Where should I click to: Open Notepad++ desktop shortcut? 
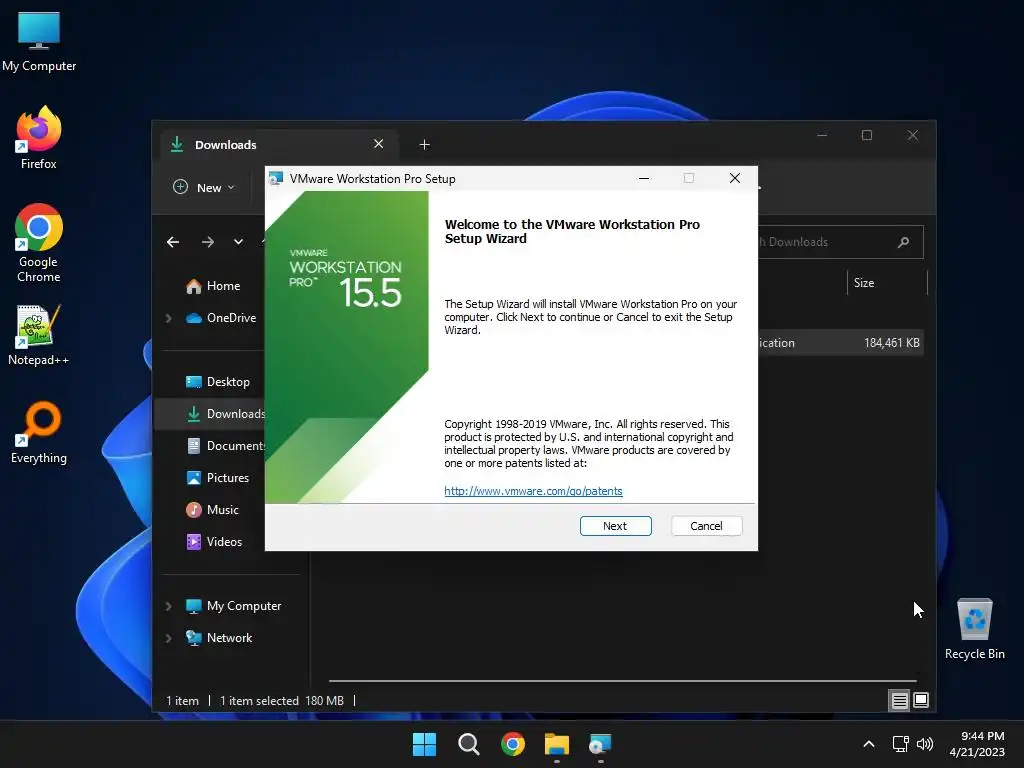[39, 335]
